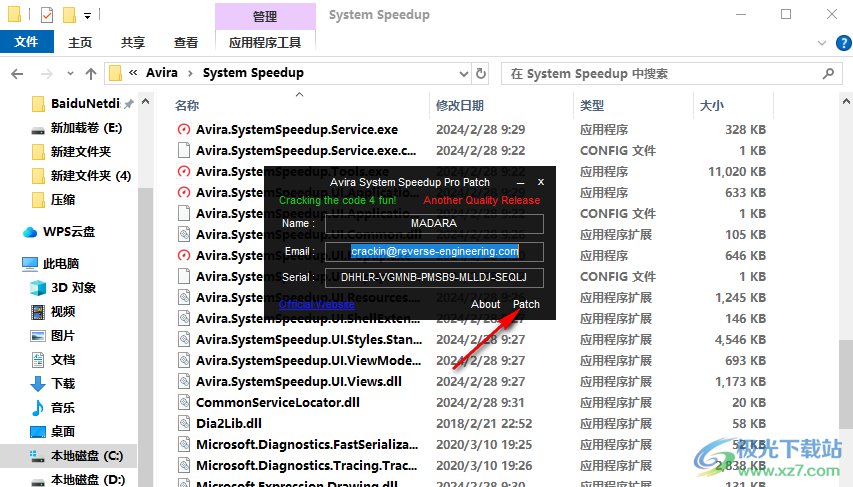The height and width of the screenshot is (487, 853).
Task: Select the Avira.SystemSpeedup.UI.ViewMode... file
Action: pos(308,361)
